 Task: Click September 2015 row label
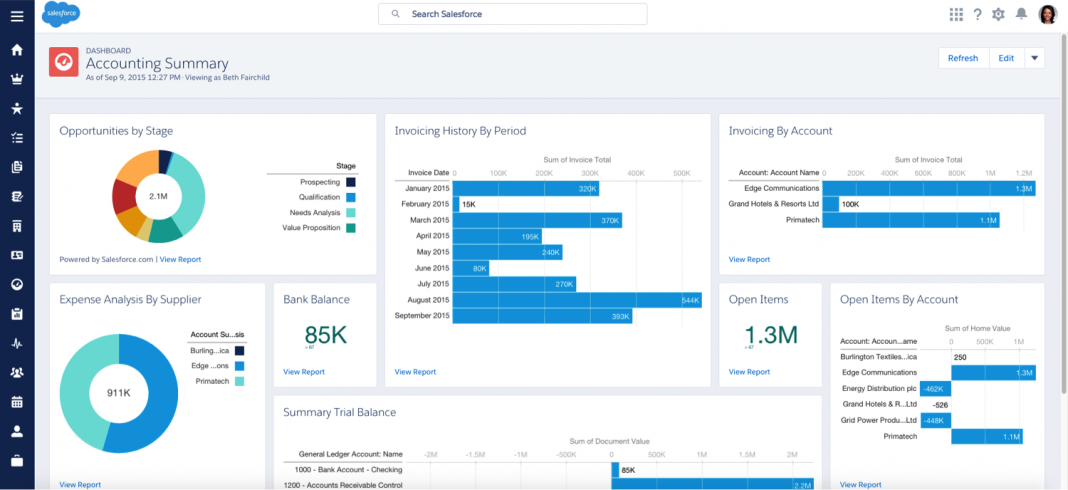[422, 316]
